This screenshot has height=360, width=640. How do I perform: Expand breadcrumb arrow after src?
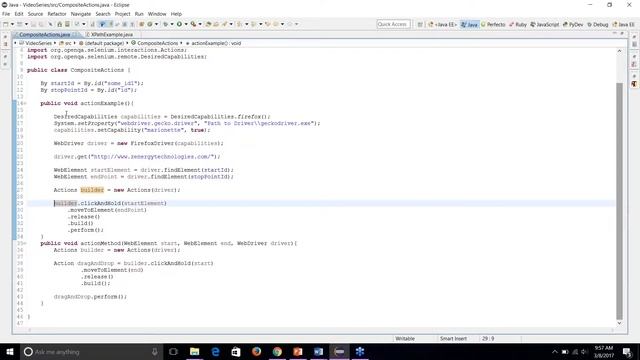[75, 43]
